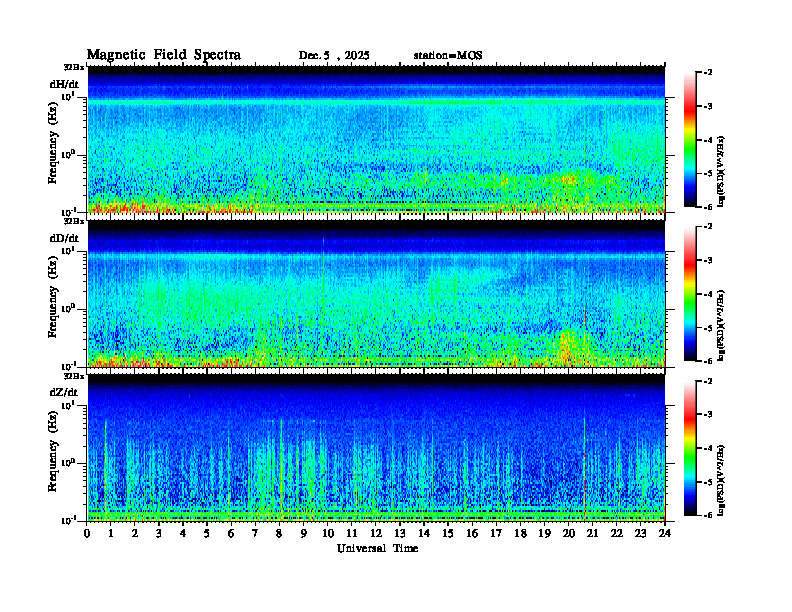The image size is (792, 612).
Task: Click hour label "20" on the time axis
Action: pos(568,533)
